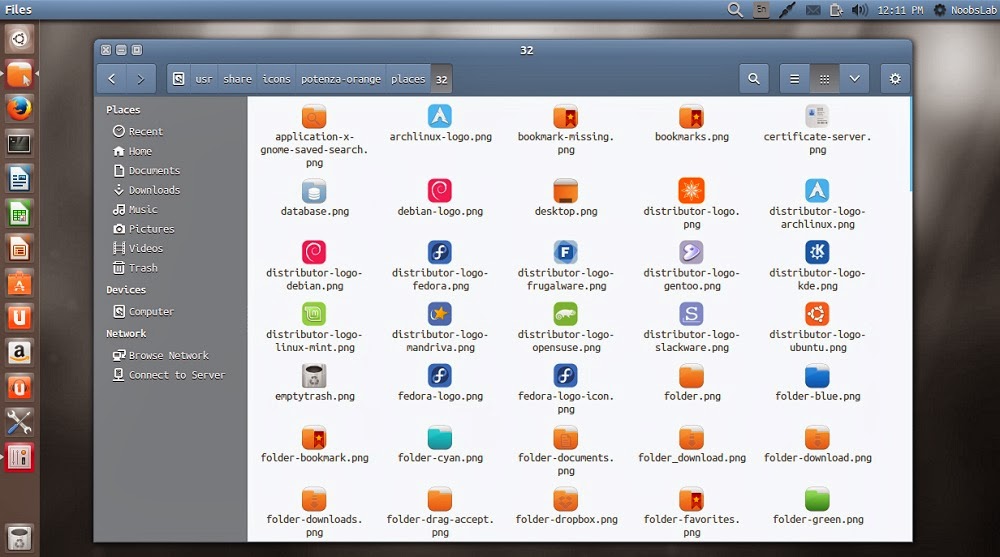Select distributor-logo-archlinux.png icon
This screenshot has width=1000, height=557.
pyautogui.click(x=817, y=191)
